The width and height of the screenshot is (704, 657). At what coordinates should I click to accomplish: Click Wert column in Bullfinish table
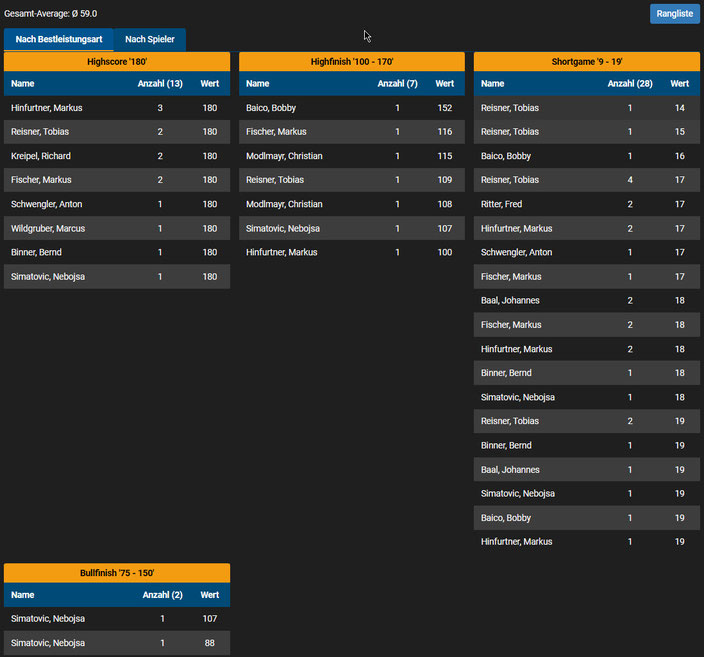click(x=210, y=595)
